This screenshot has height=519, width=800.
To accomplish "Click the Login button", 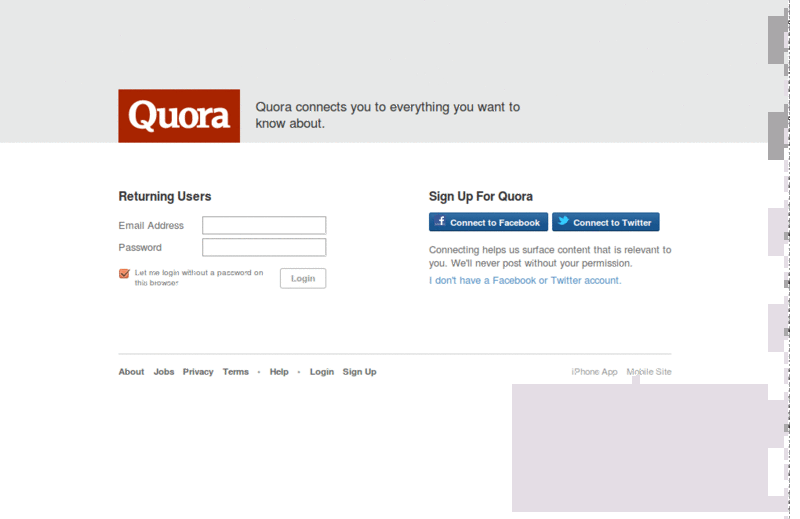I will tap(303, 278).
